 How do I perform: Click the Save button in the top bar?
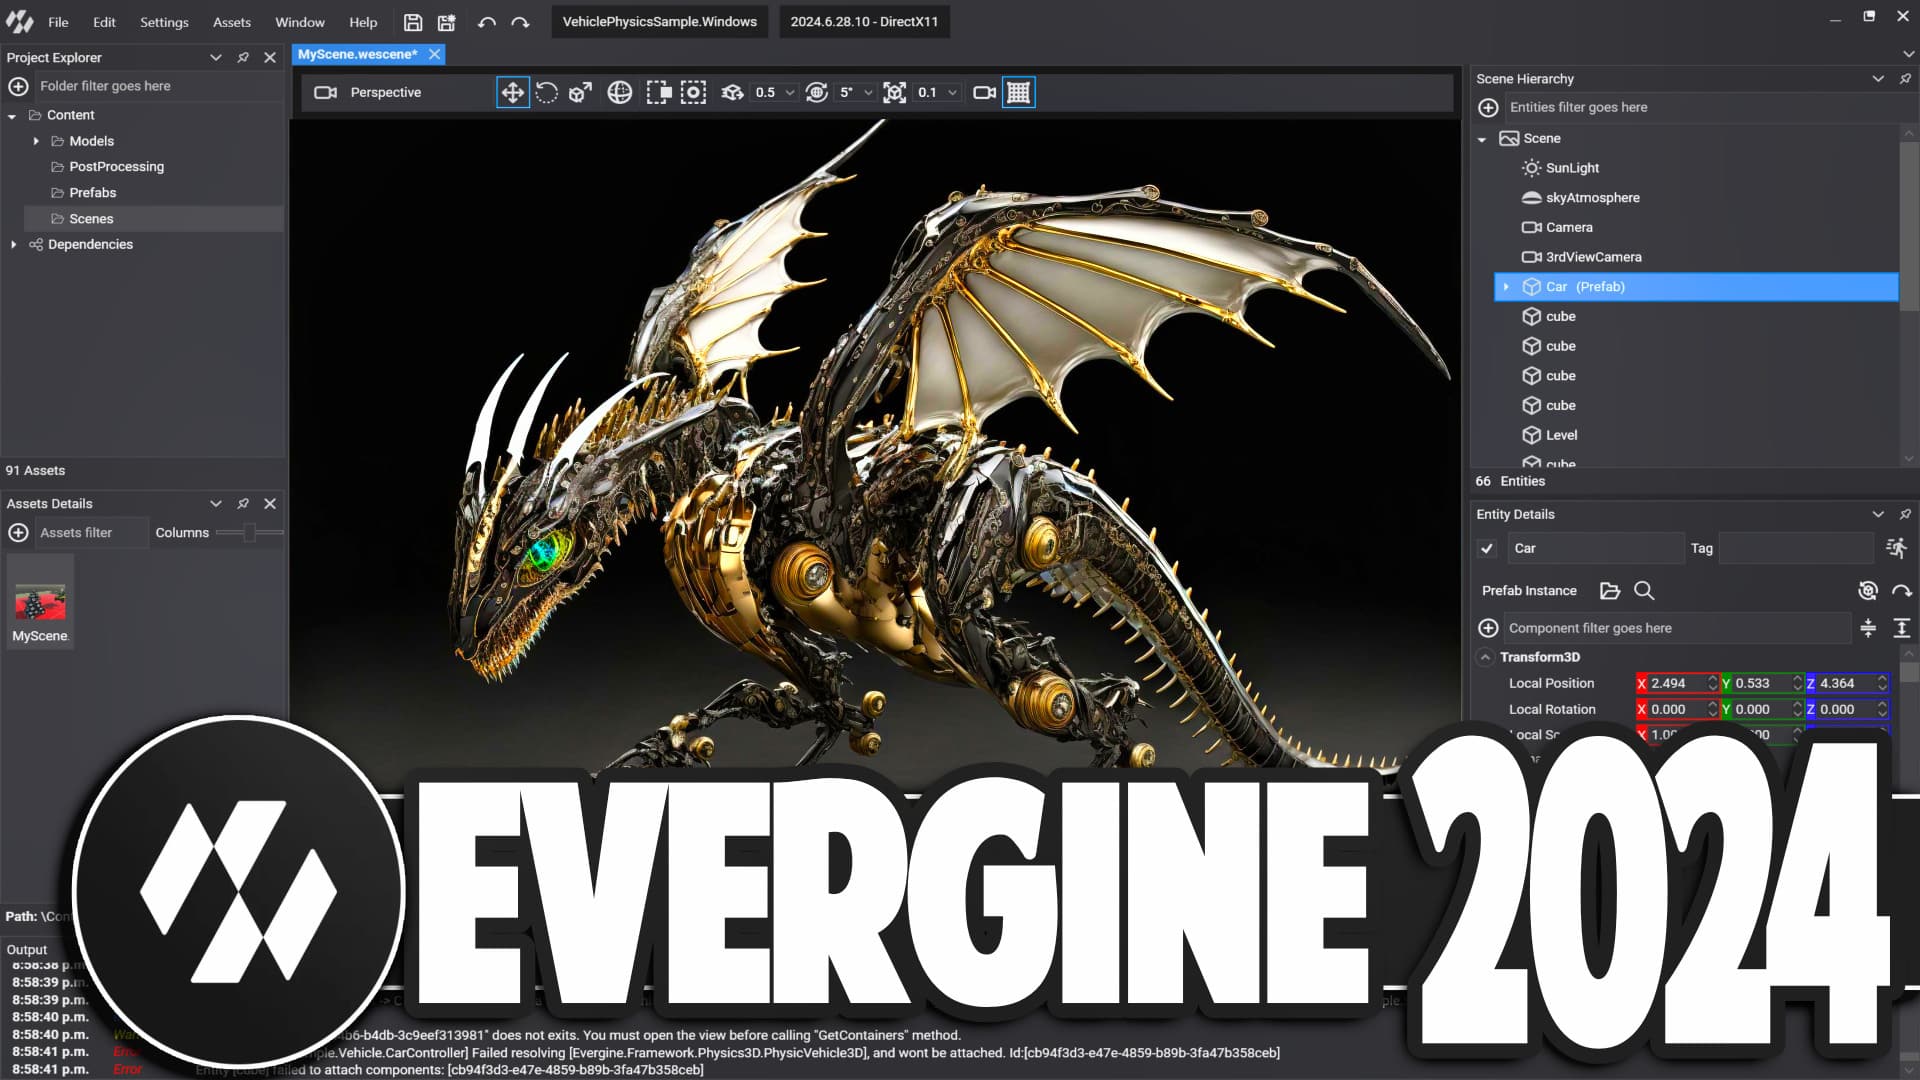(x=412, y=21)
